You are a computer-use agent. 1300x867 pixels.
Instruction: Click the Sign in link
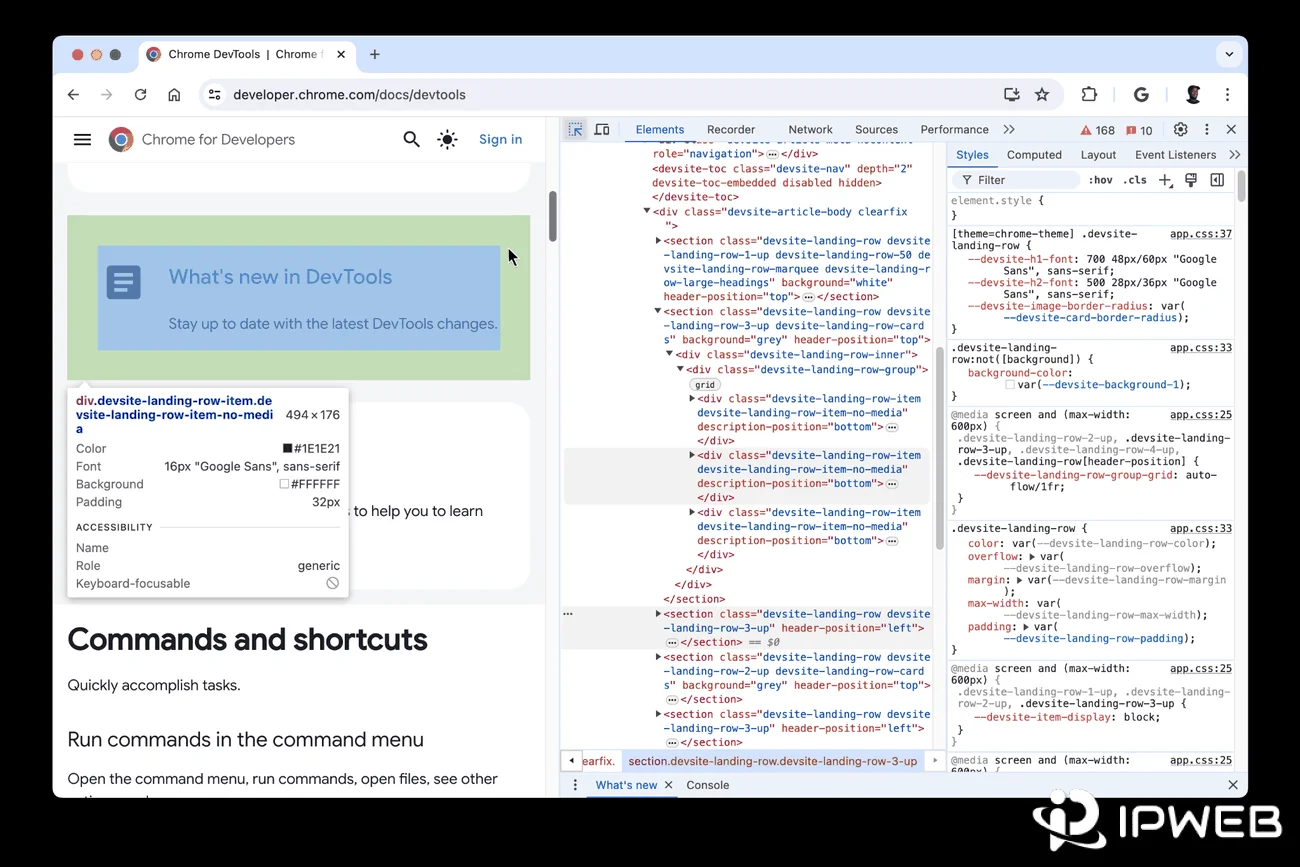(500, 139)
